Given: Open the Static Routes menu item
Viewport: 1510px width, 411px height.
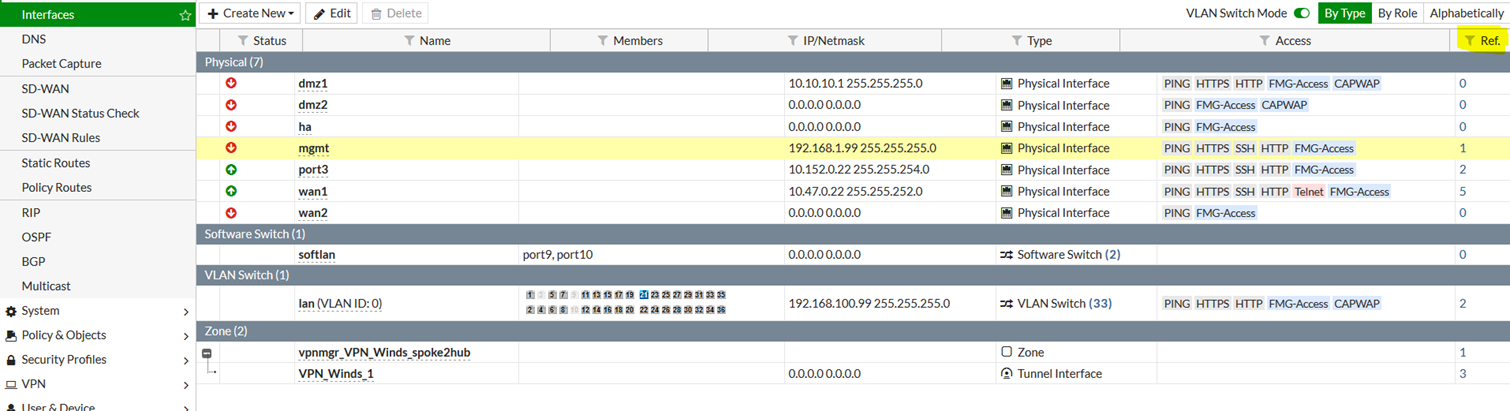Looking at the screenshot, I should coord(56,163).
